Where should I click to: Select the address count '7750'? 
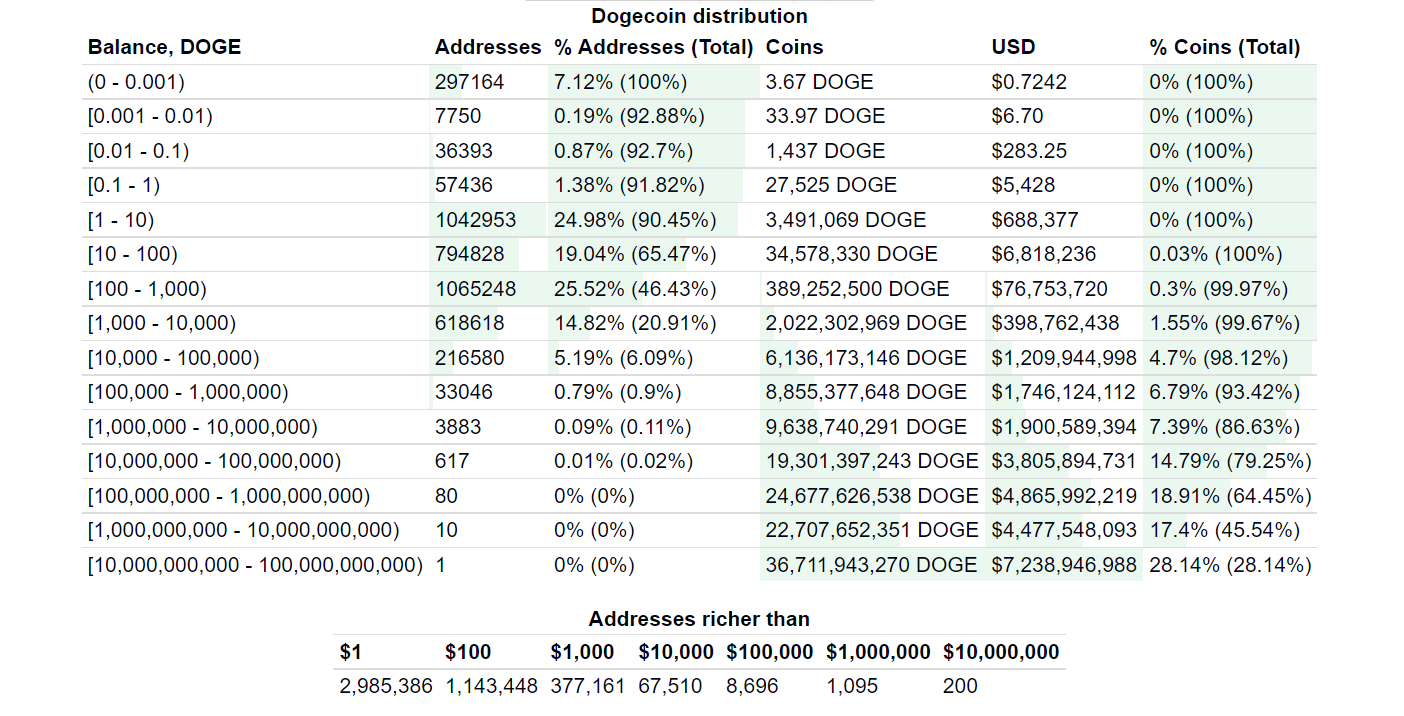click(459, 116)
